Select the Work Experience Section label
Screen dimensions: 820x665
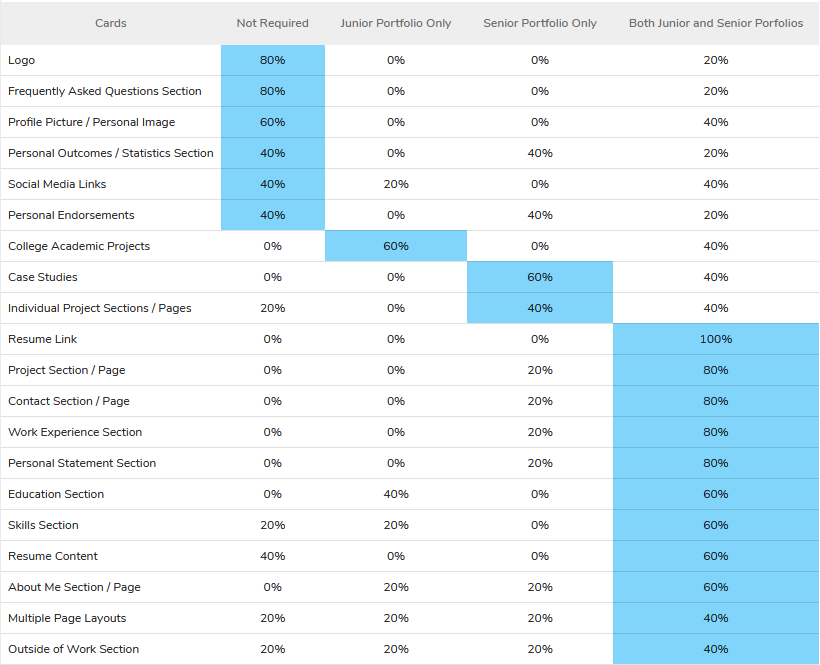click(x=75, y=432)
